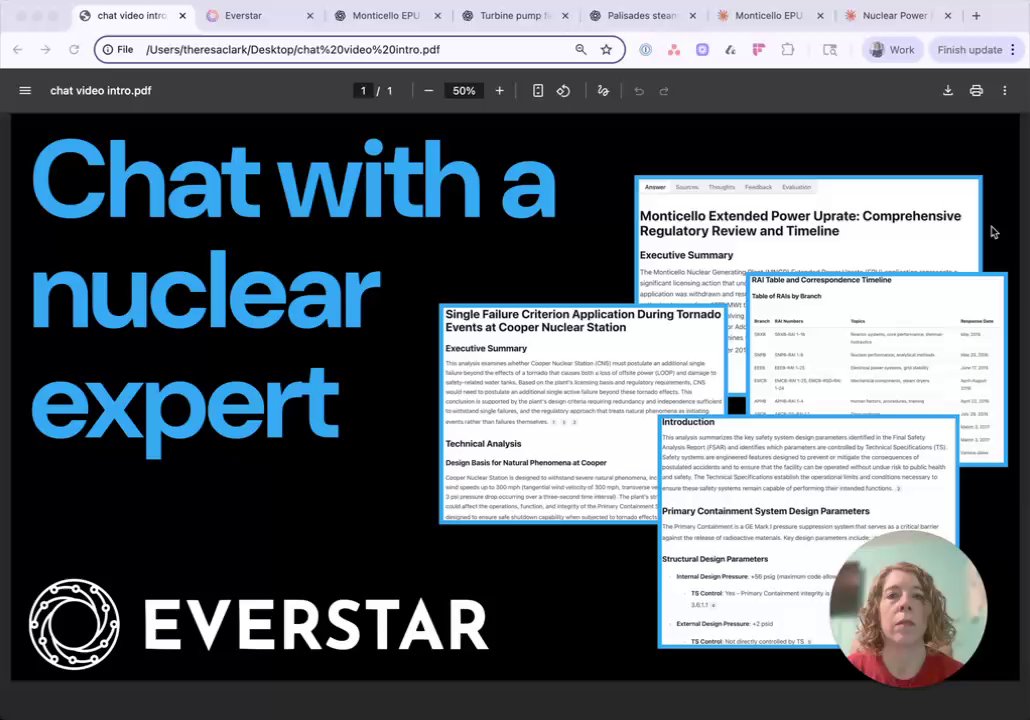Go forward to the next page
Screen dimensions: 1030x720
[x=45, y=49]
